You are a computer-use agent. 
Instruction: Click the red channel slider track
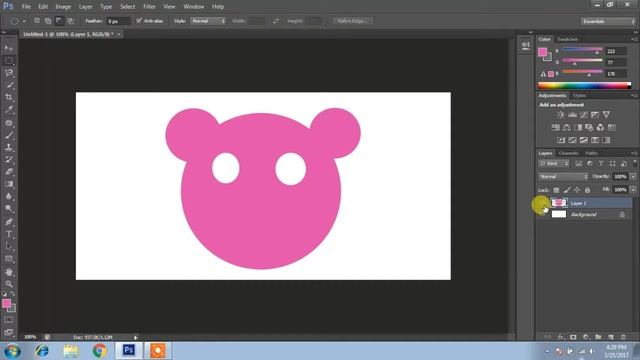click(x=582, y=49)
